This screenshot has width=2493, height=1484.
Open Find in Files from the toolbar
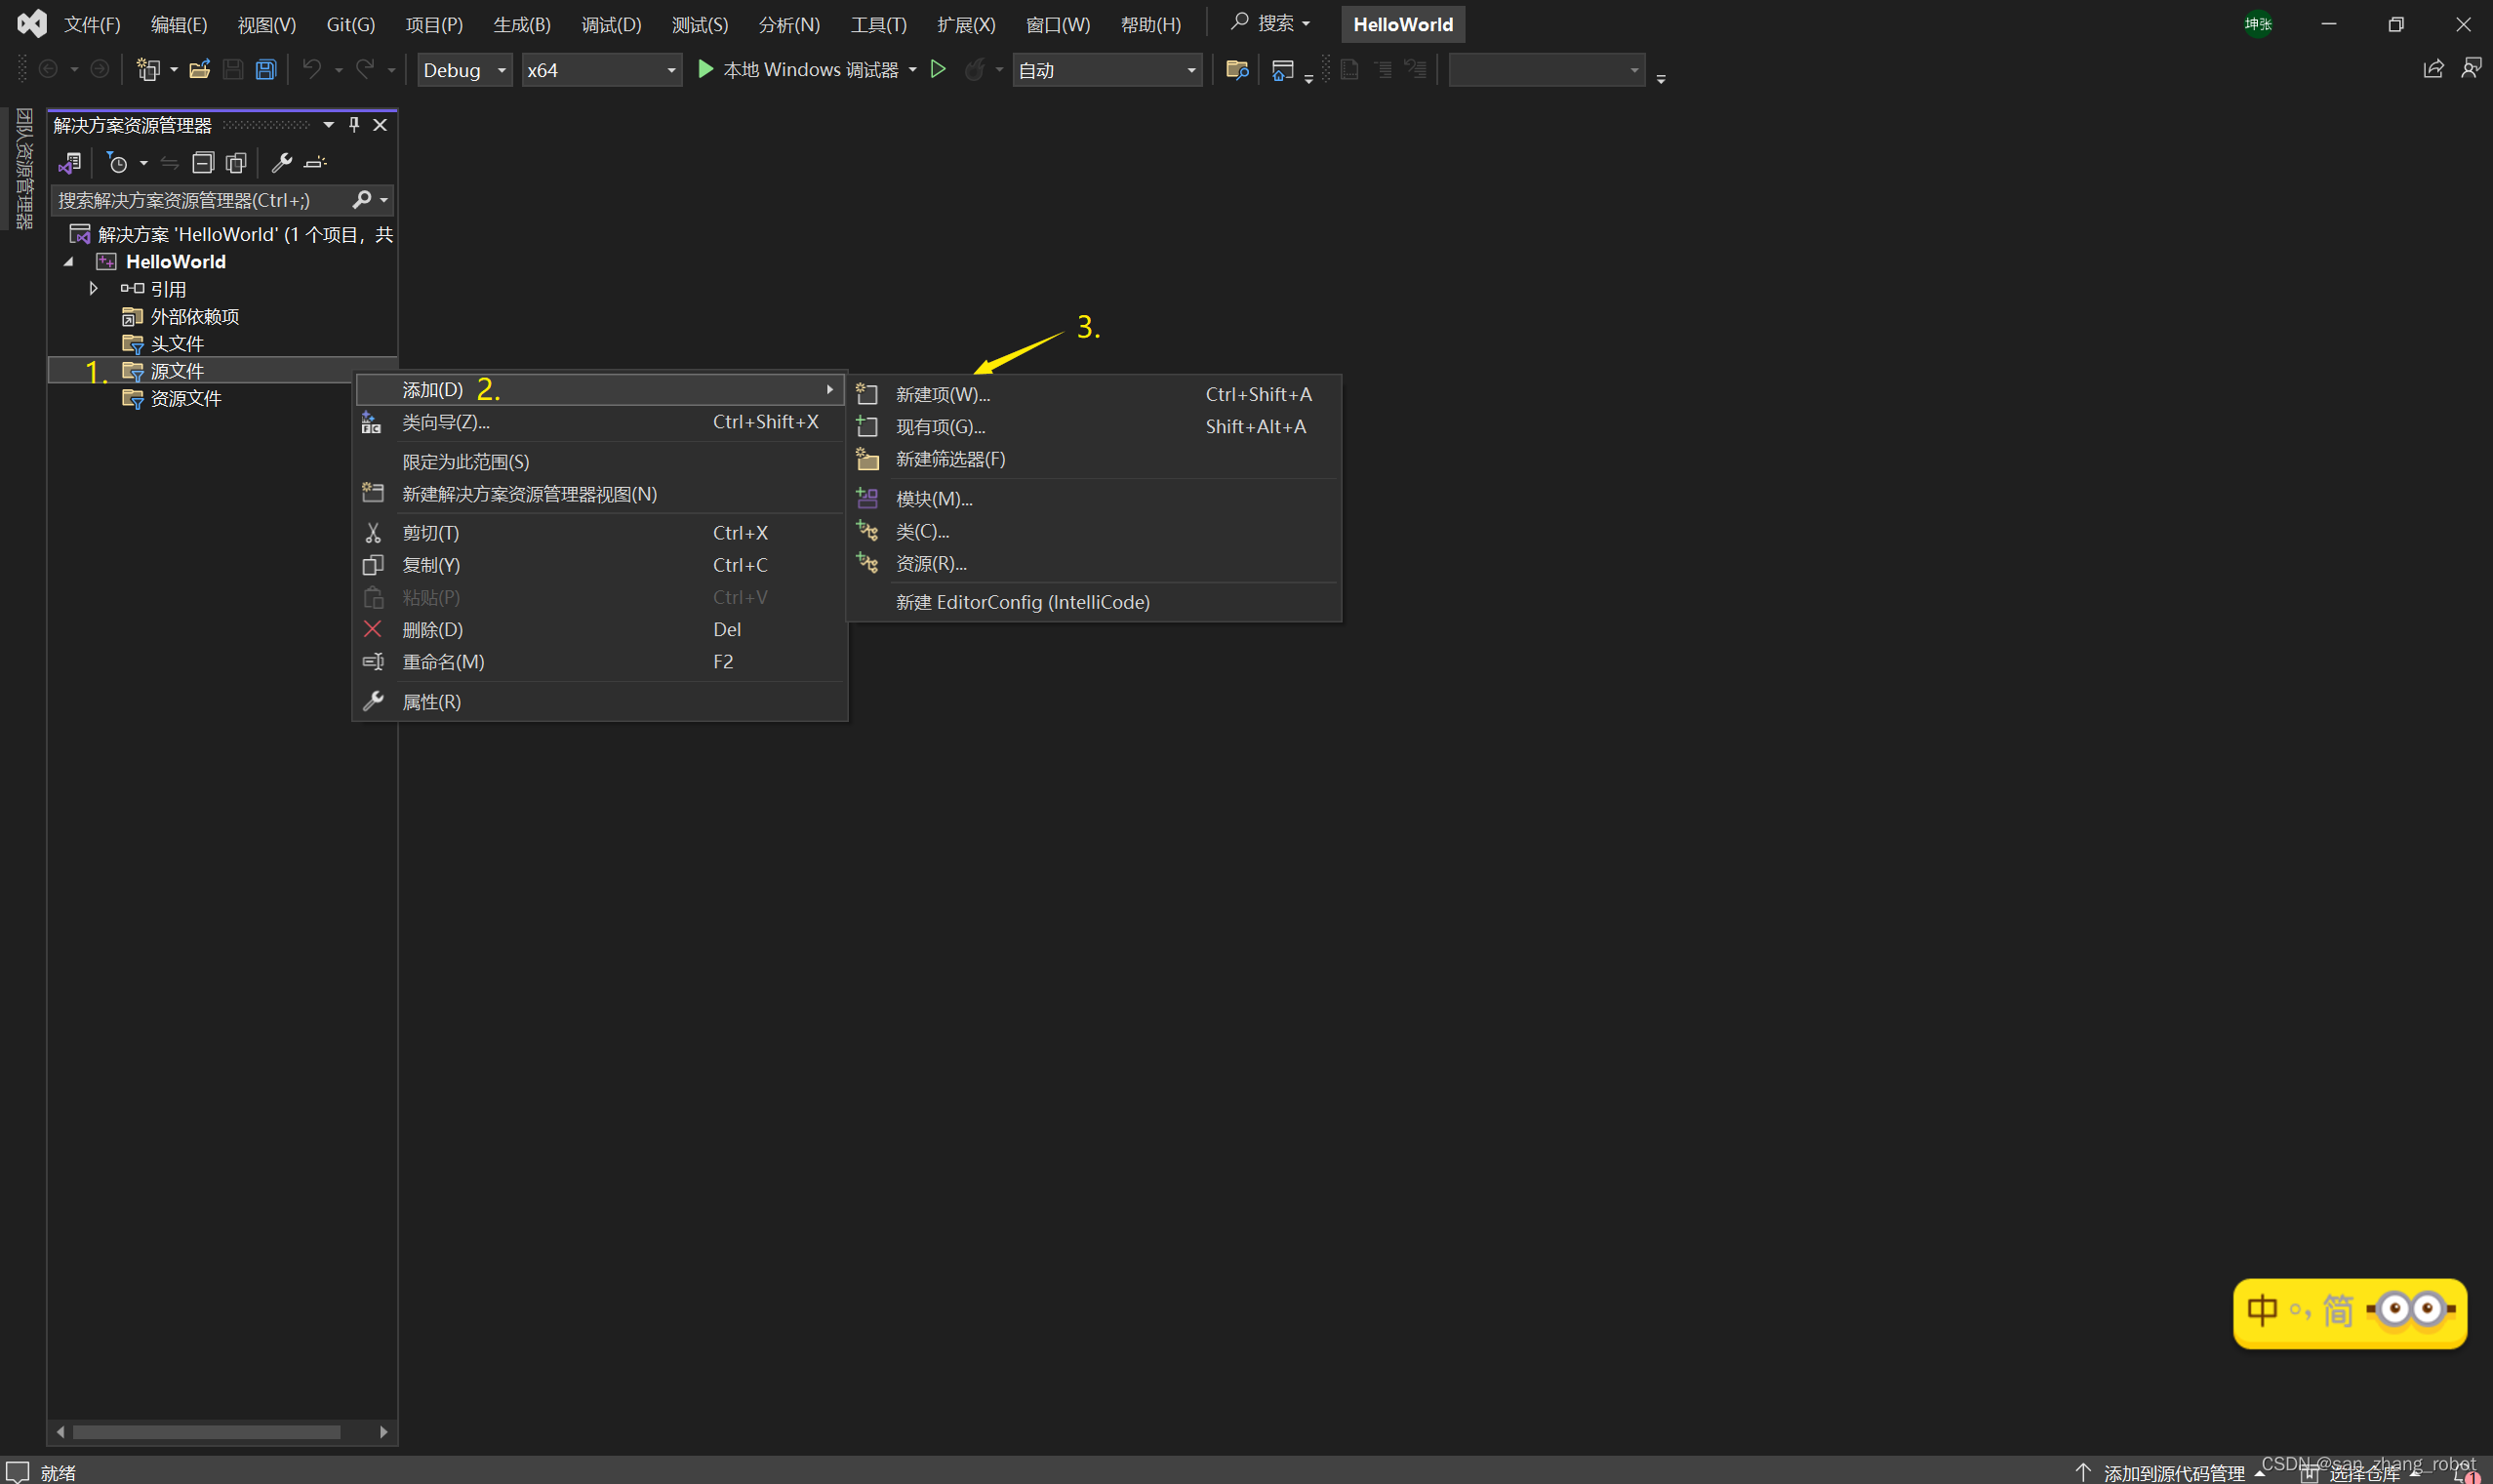coord(1236,69)
